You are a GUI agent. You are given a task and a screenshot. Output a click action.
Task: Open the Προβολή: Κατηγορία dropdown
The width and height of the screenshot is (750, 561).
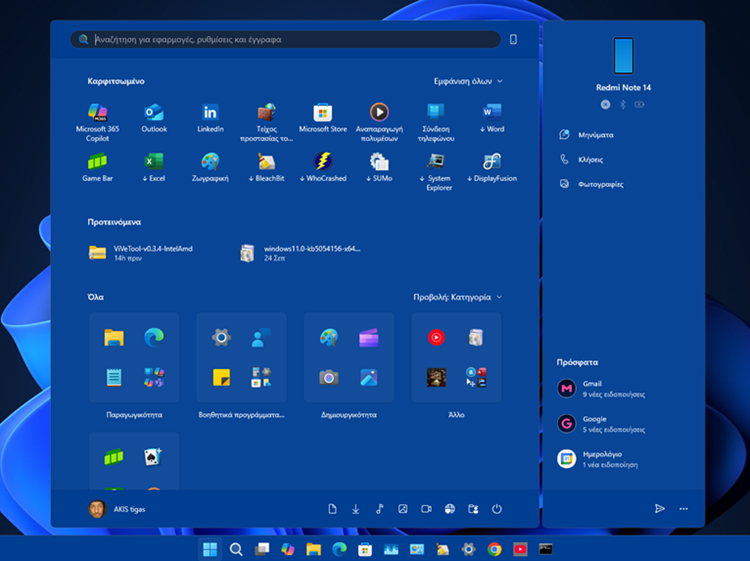coord(458,297)
